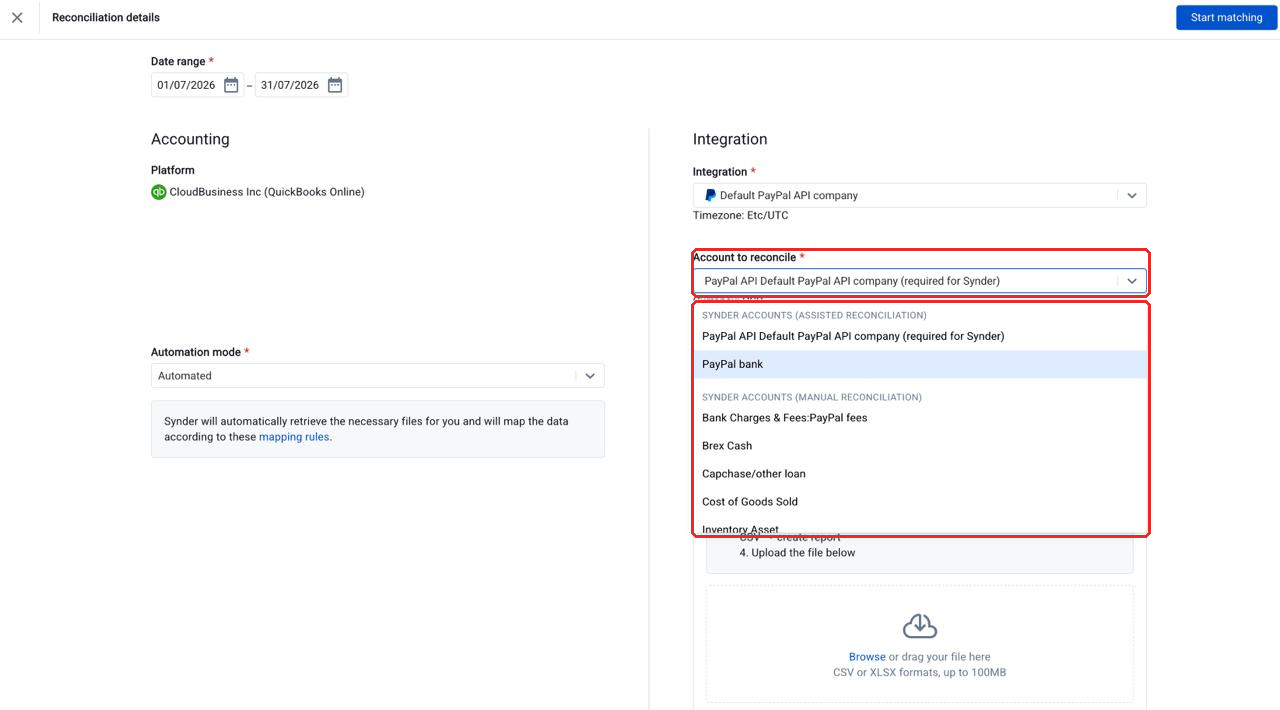
Task: Click the Account to reconcile field
Action: coord(919,281)
